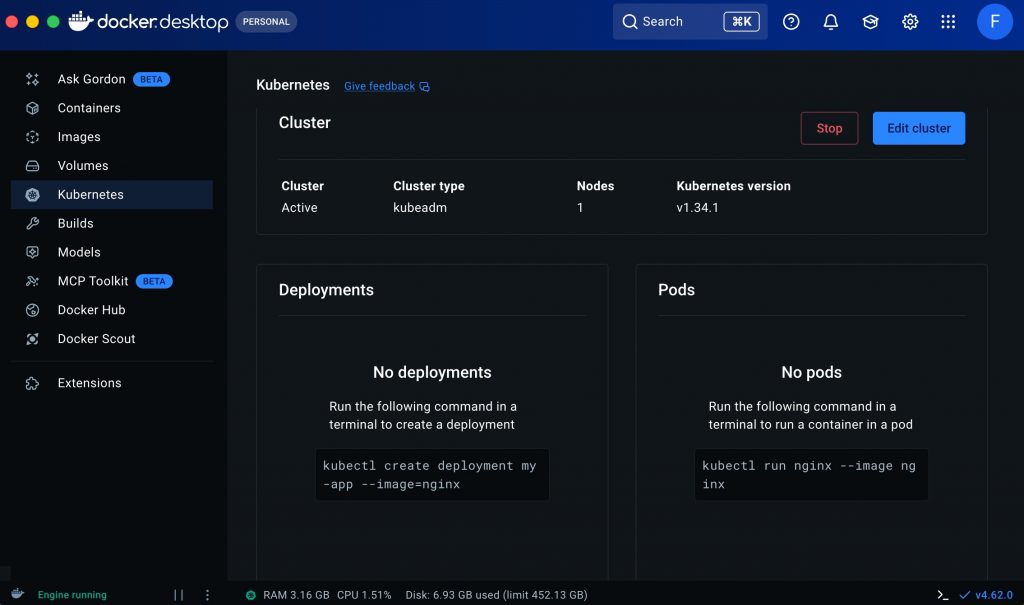
Task: Open the Learning center graduation cap icon
Action: (x=870, y=22)
